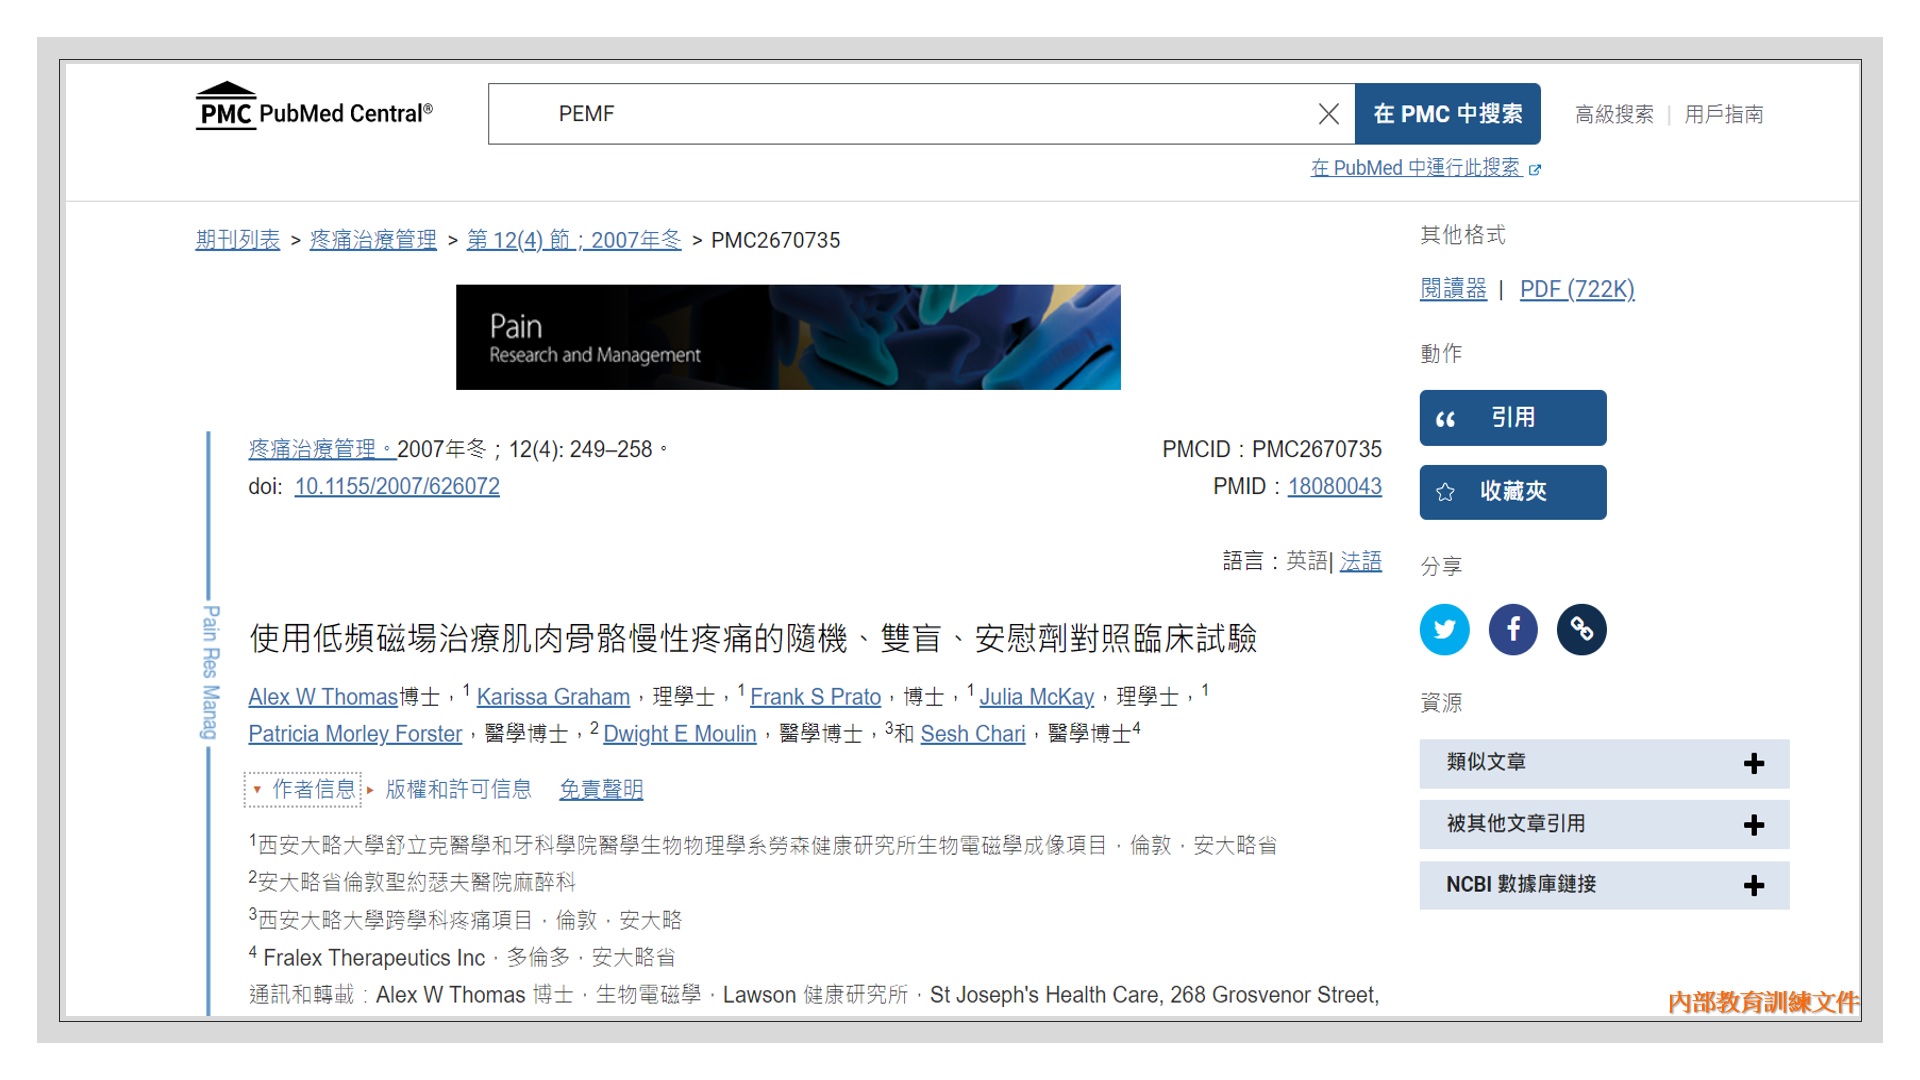Open the journal link 疼痛治療管理 in citation
This screenshot has height=1080, width=1920.
point(322,450)
